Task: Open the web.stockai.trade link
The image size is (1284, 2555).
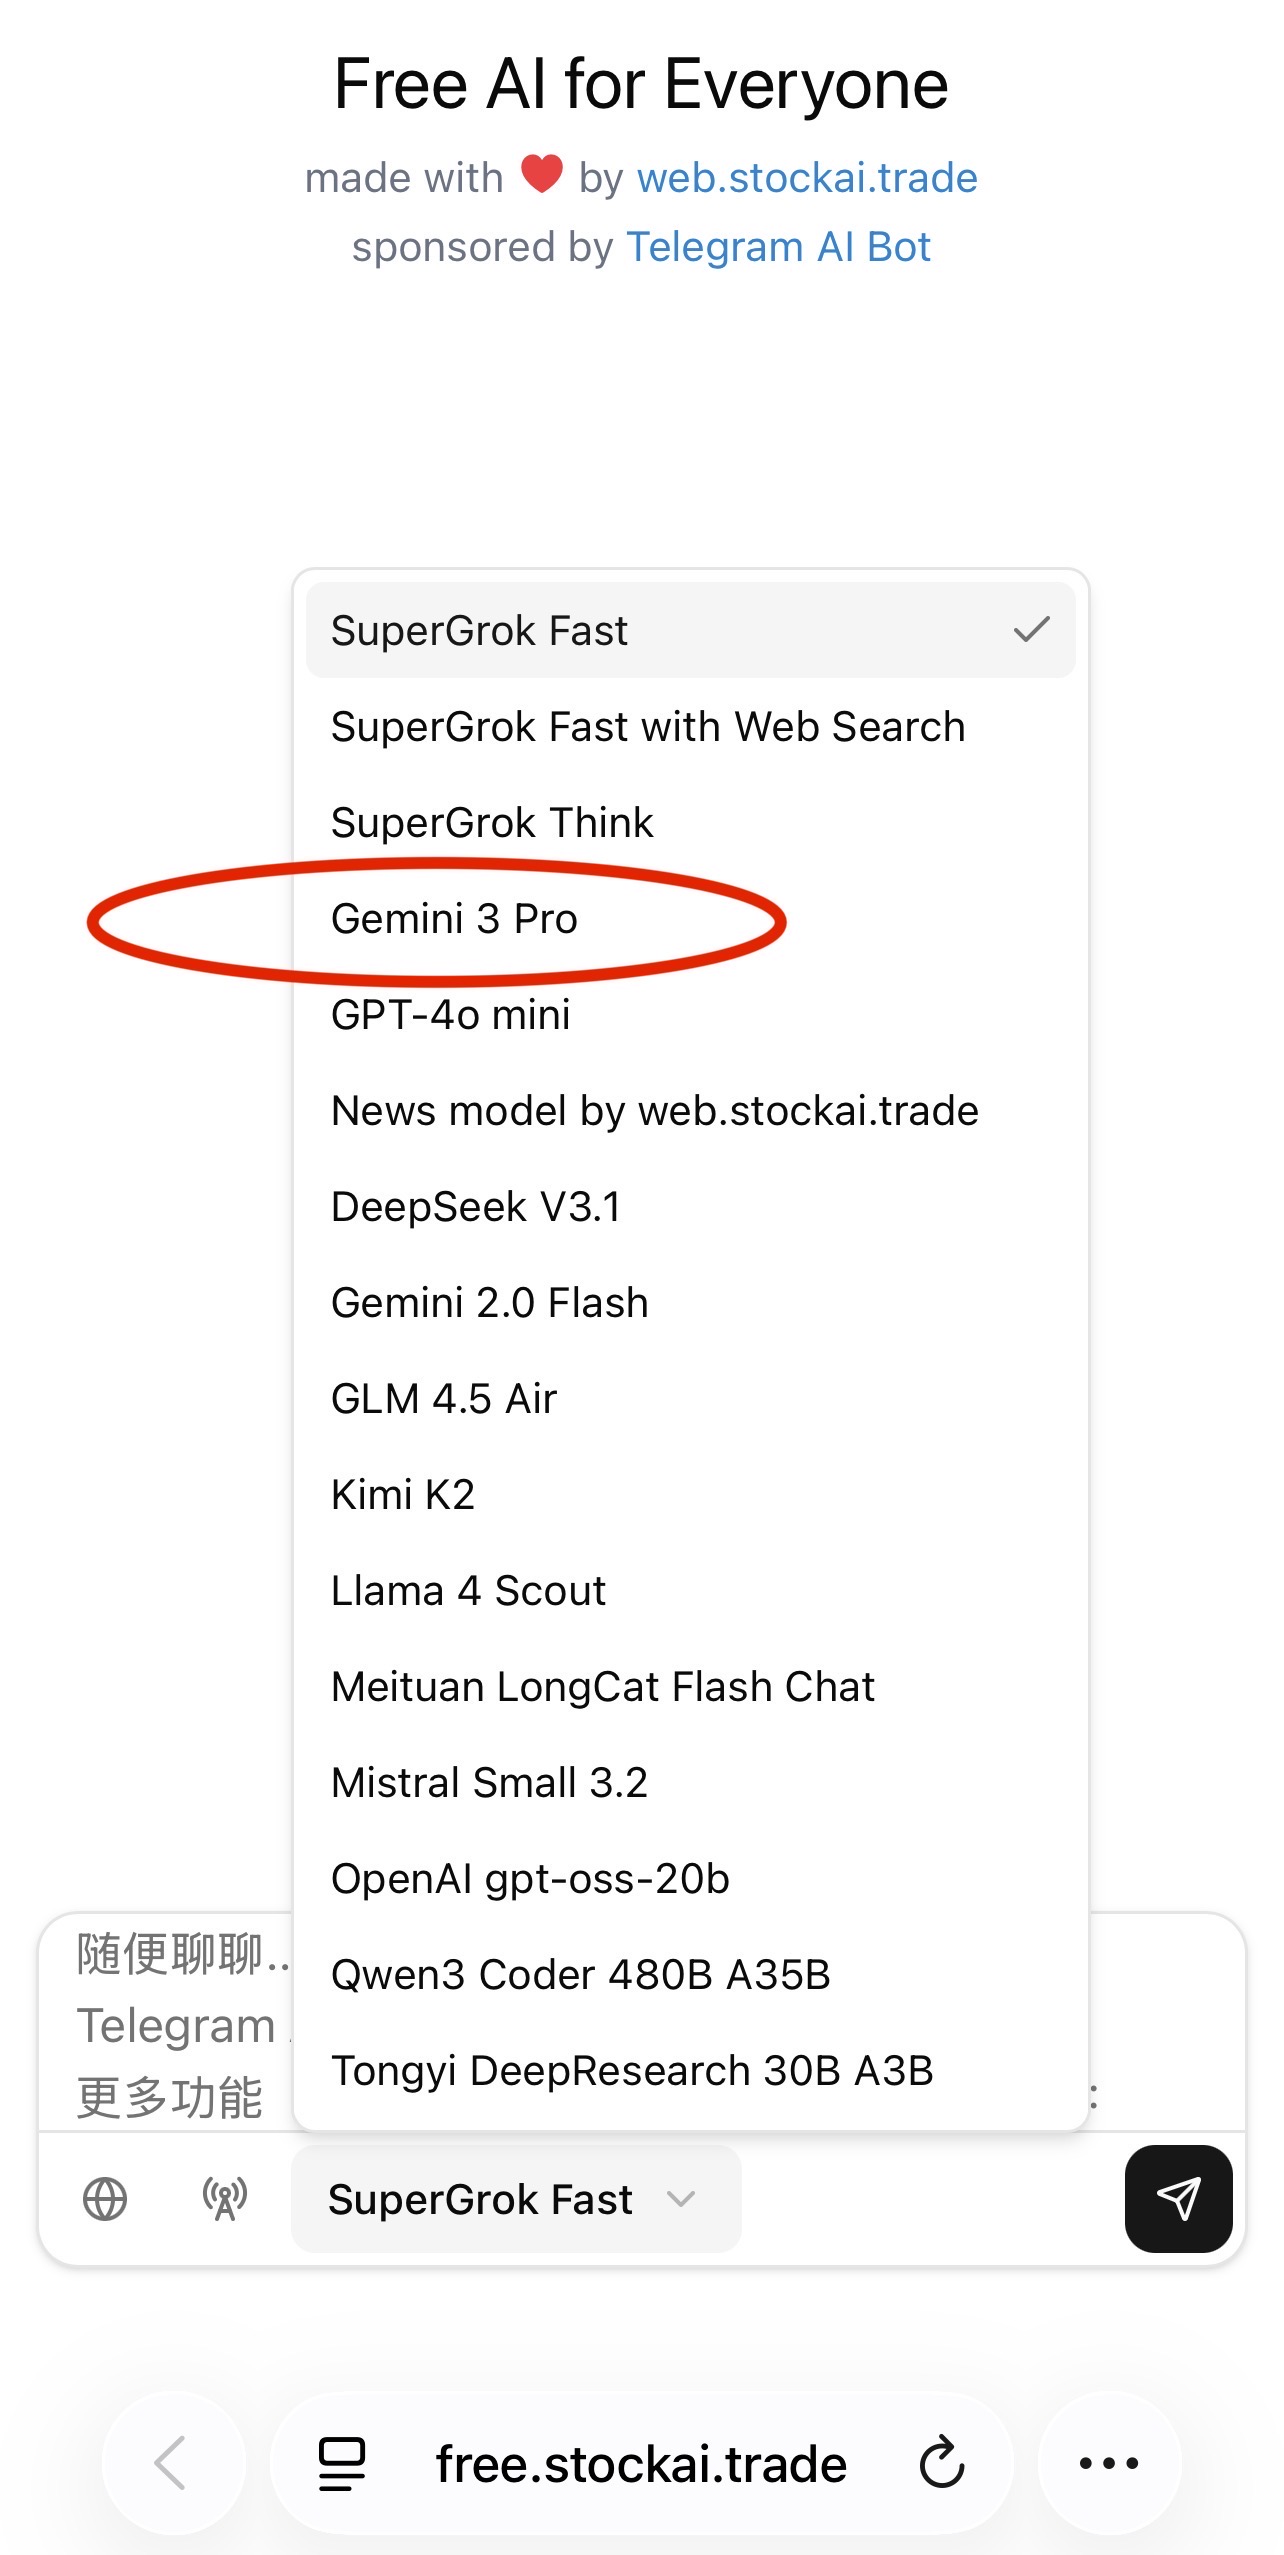Action: pyautogui.click(x=807, y=178)
